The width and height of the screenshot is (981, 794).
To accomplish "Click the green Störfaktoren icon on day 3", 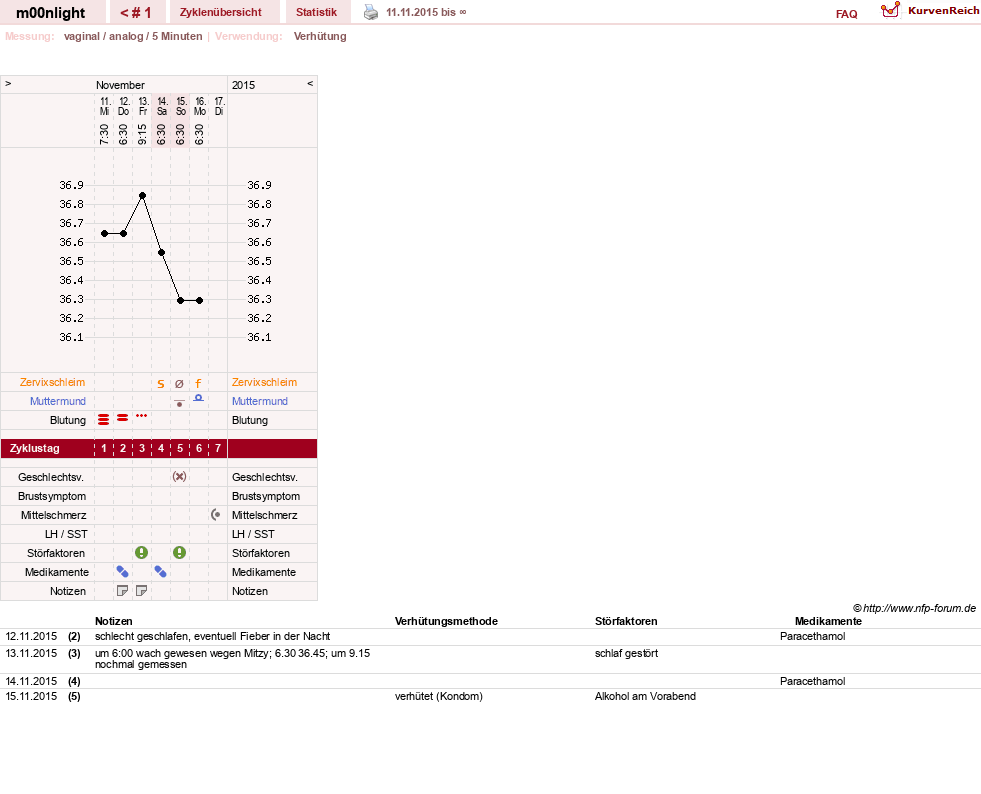I will click(141, 552).
